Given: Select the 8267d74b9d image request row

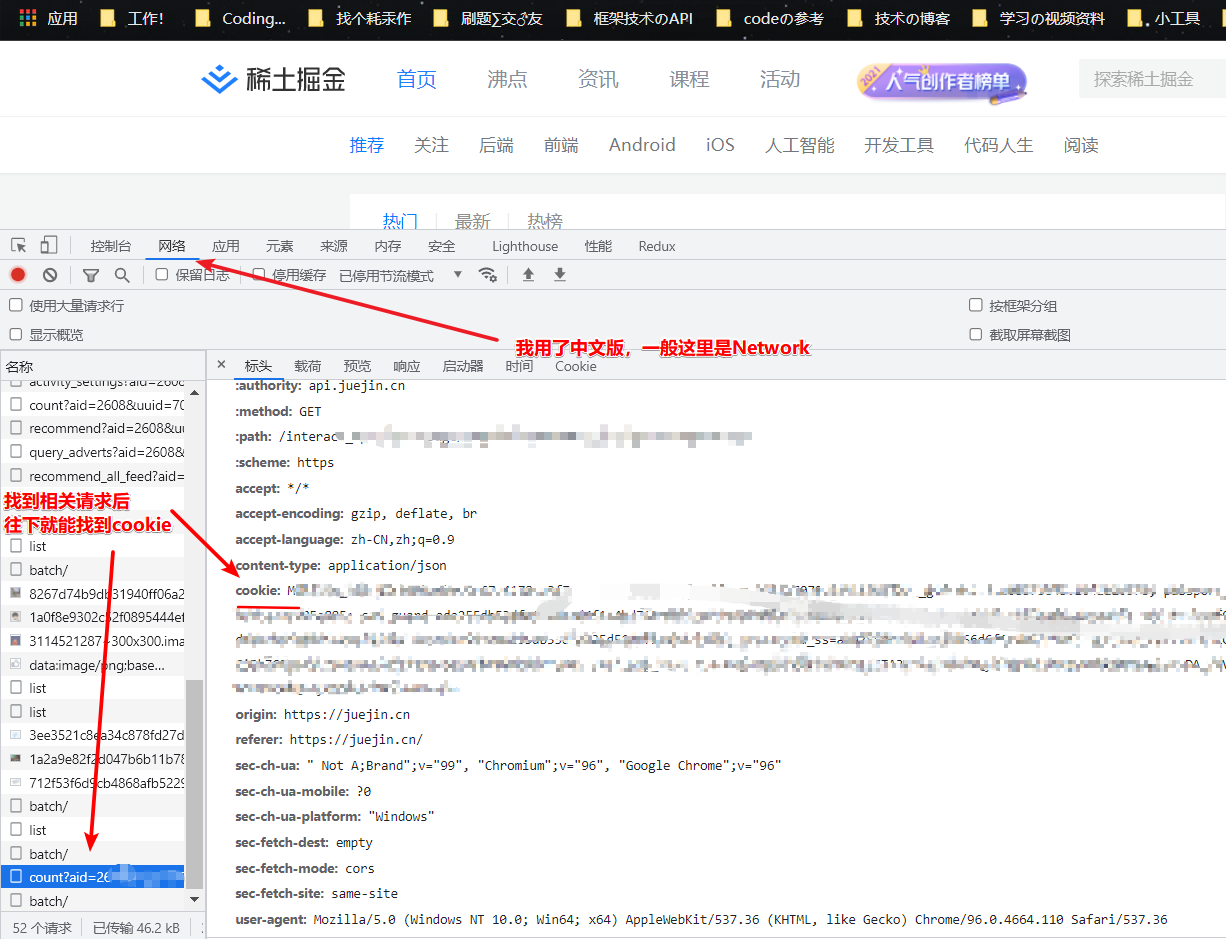Looking at the screenshot, I should pyautogui.click(x=93, y=593).
